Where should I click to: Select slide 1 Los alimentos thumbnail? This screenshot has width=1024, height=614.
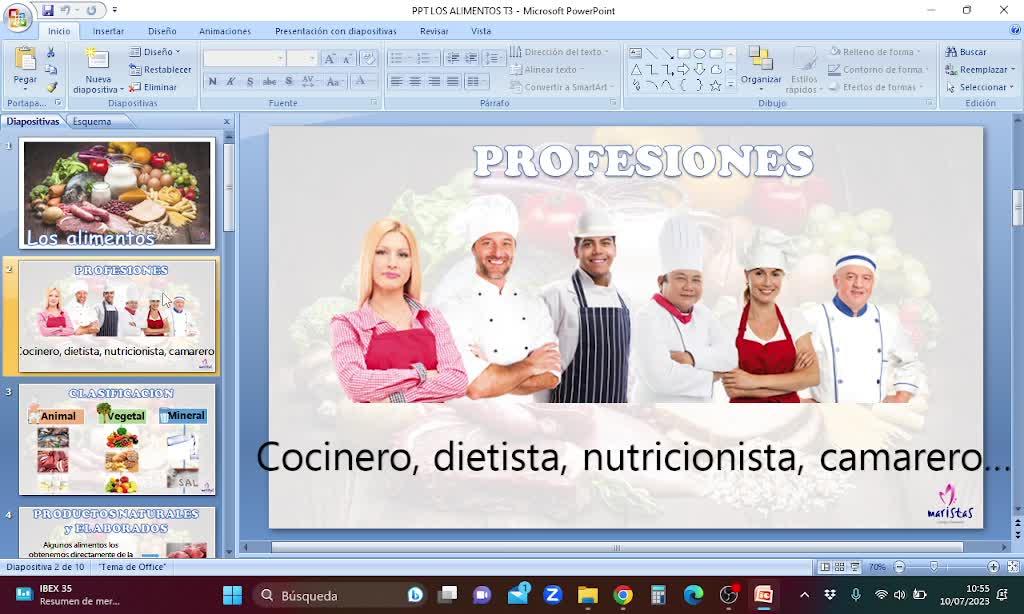coord(117,193)
